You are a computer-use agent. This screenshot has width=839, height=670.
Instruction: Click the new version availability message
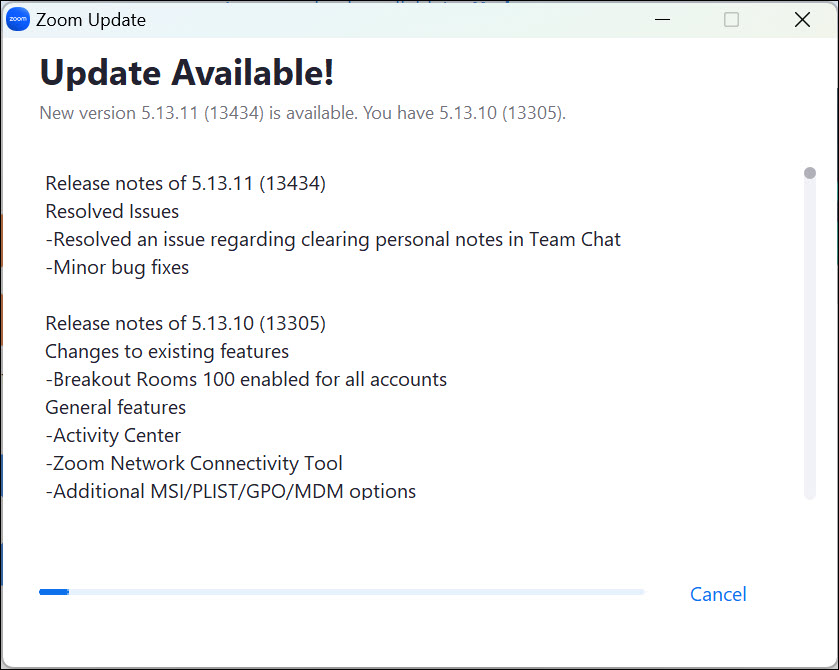coord(302,113)
